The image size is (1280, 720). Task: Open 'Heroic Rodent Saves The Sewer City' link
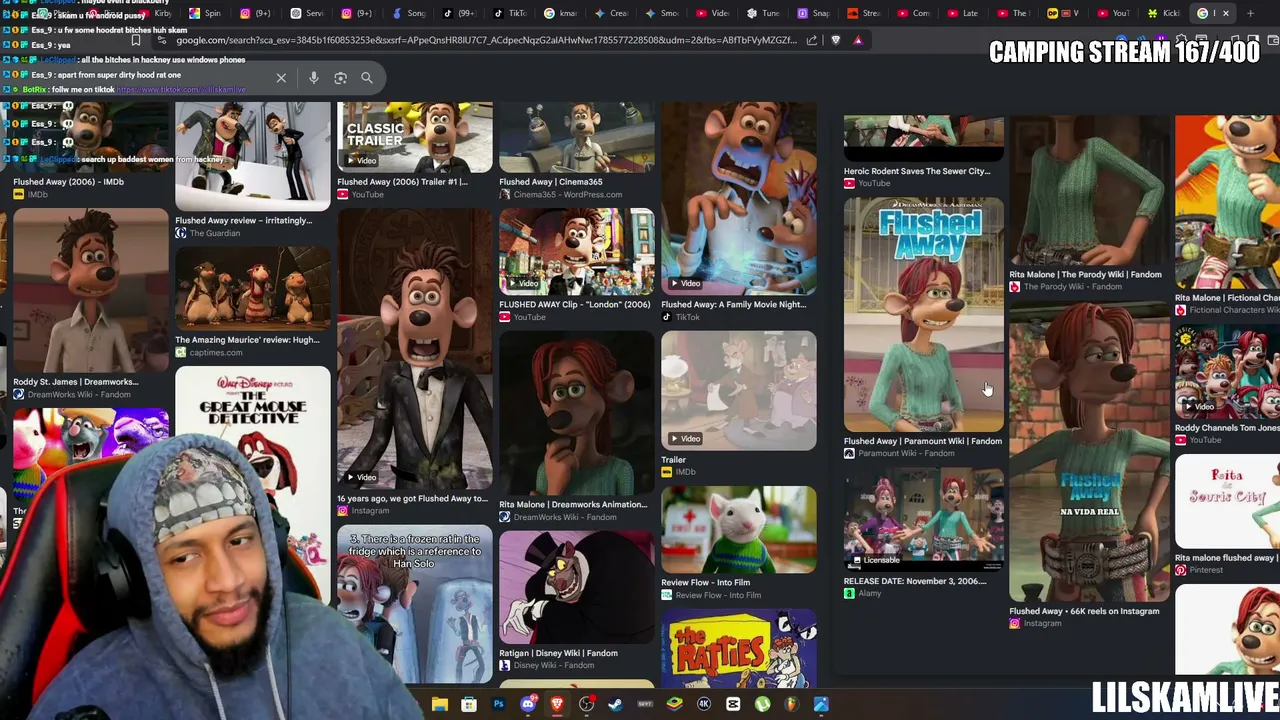click(x=917, y=171)
